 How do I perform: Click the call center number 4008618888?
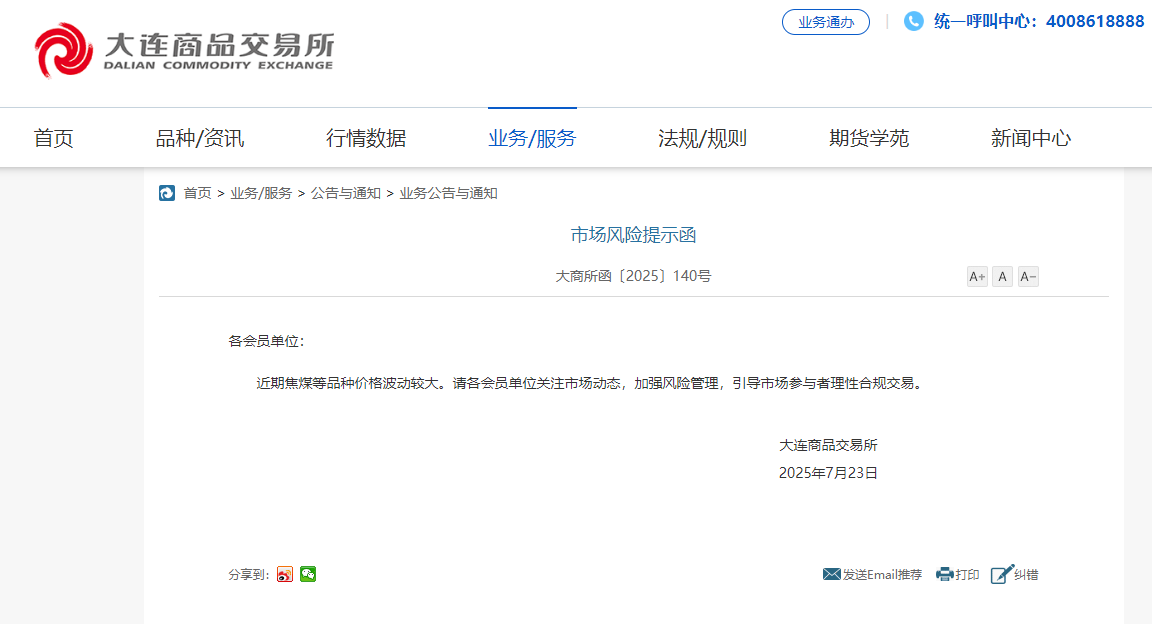tap(1095, 21)
